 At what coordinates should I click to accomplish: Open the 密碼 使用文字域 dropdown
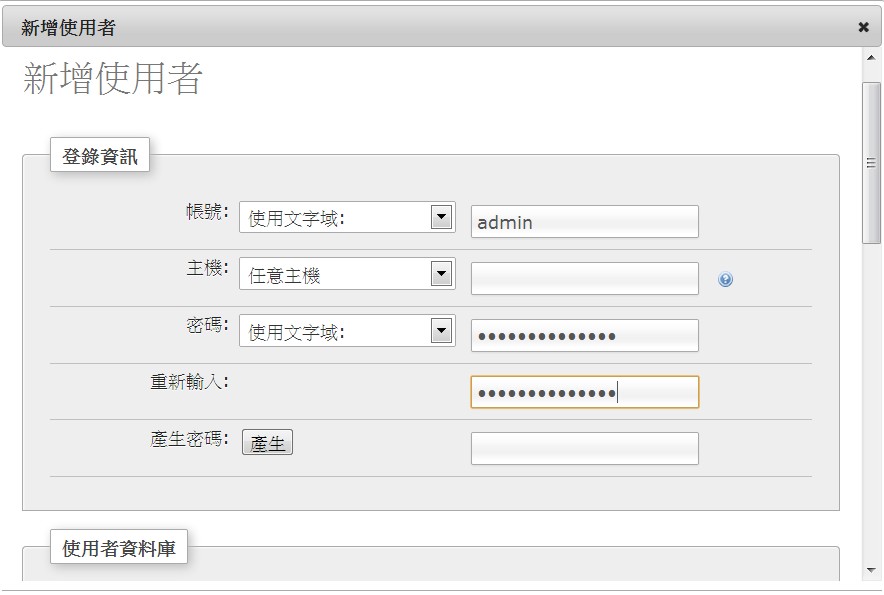click(347, 332)
